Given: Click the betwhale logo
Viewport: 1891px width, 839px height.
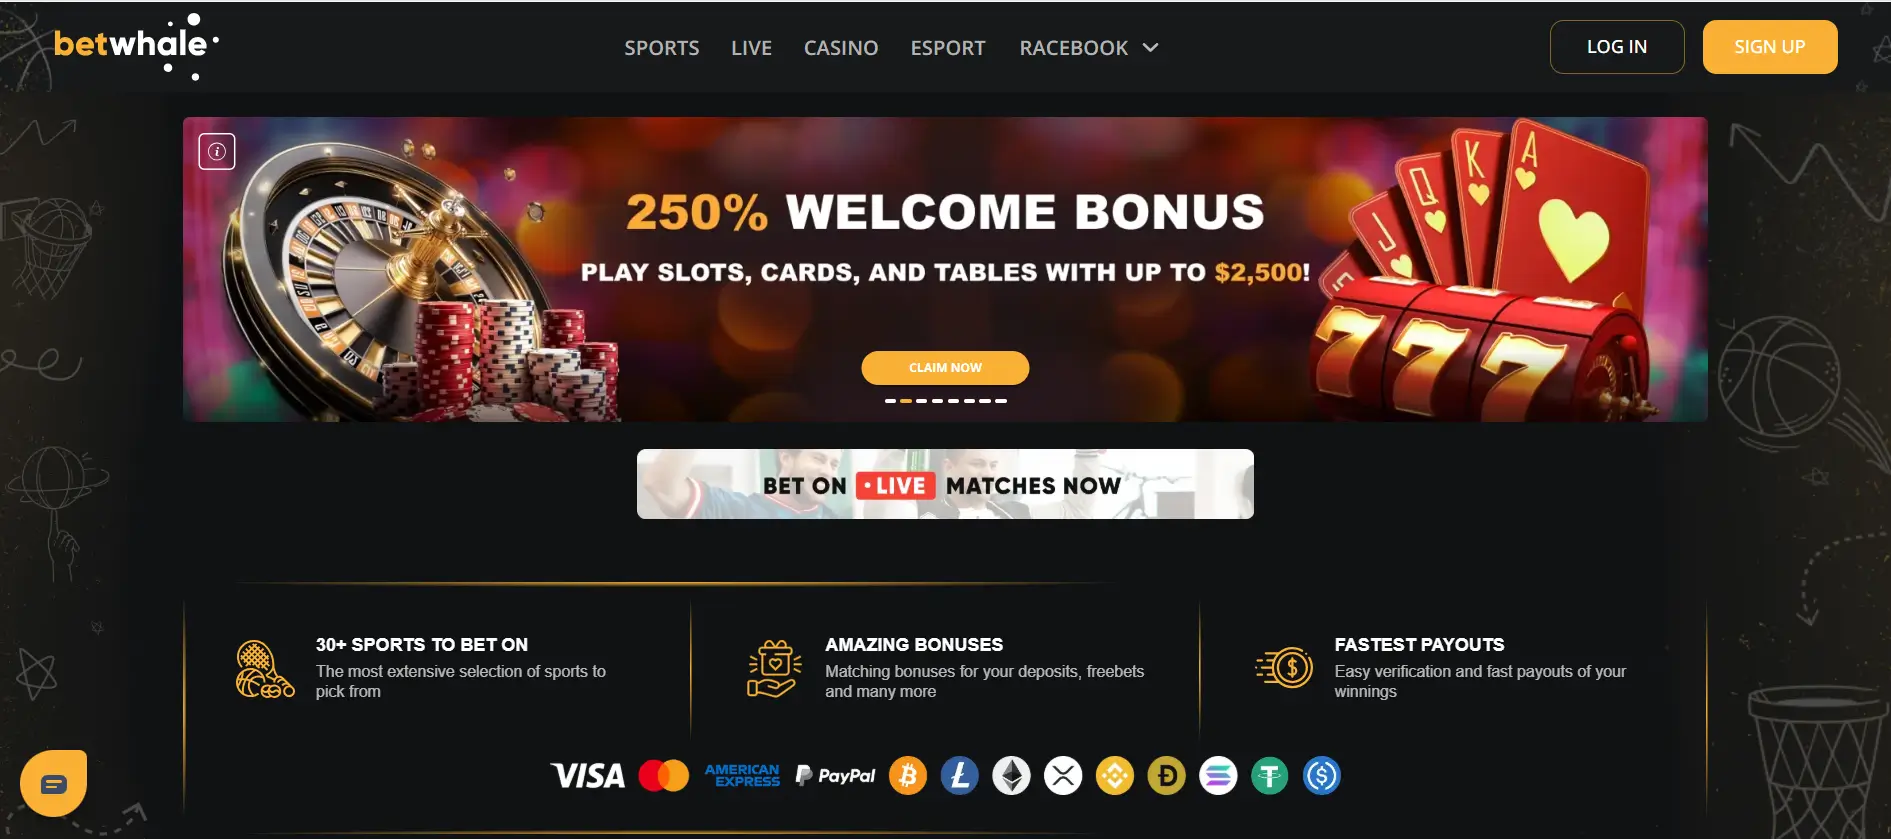Looking at the screenshot, I should [x=135, y=46].
